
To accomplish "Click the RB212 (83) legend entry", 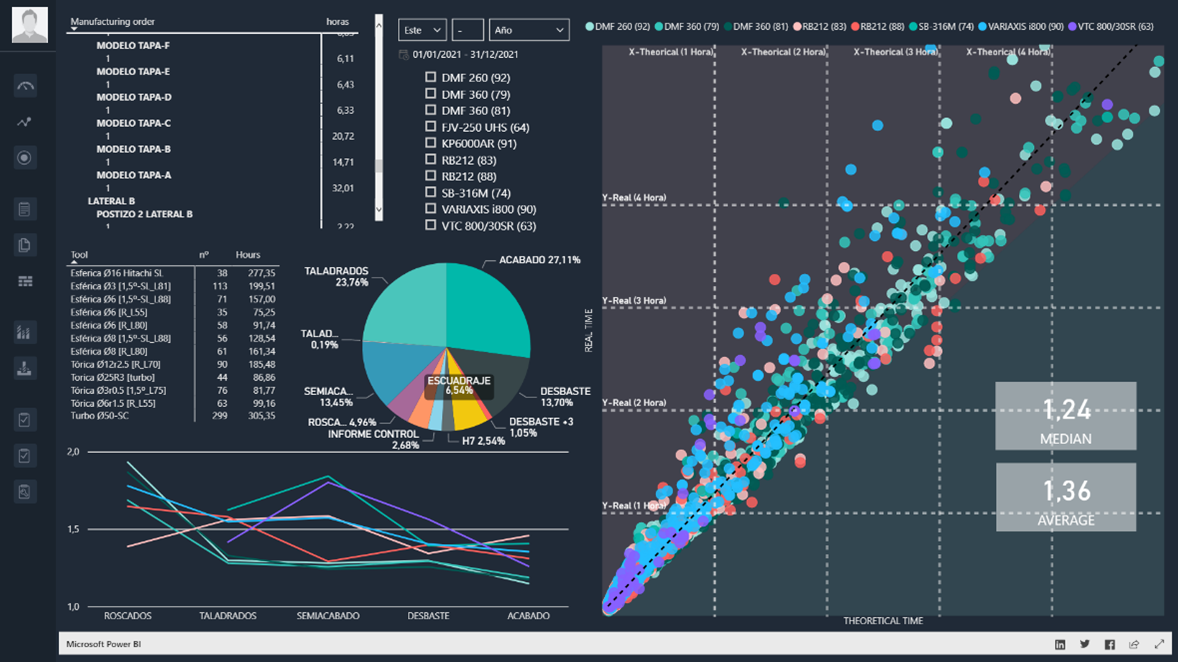I will 820,26.
